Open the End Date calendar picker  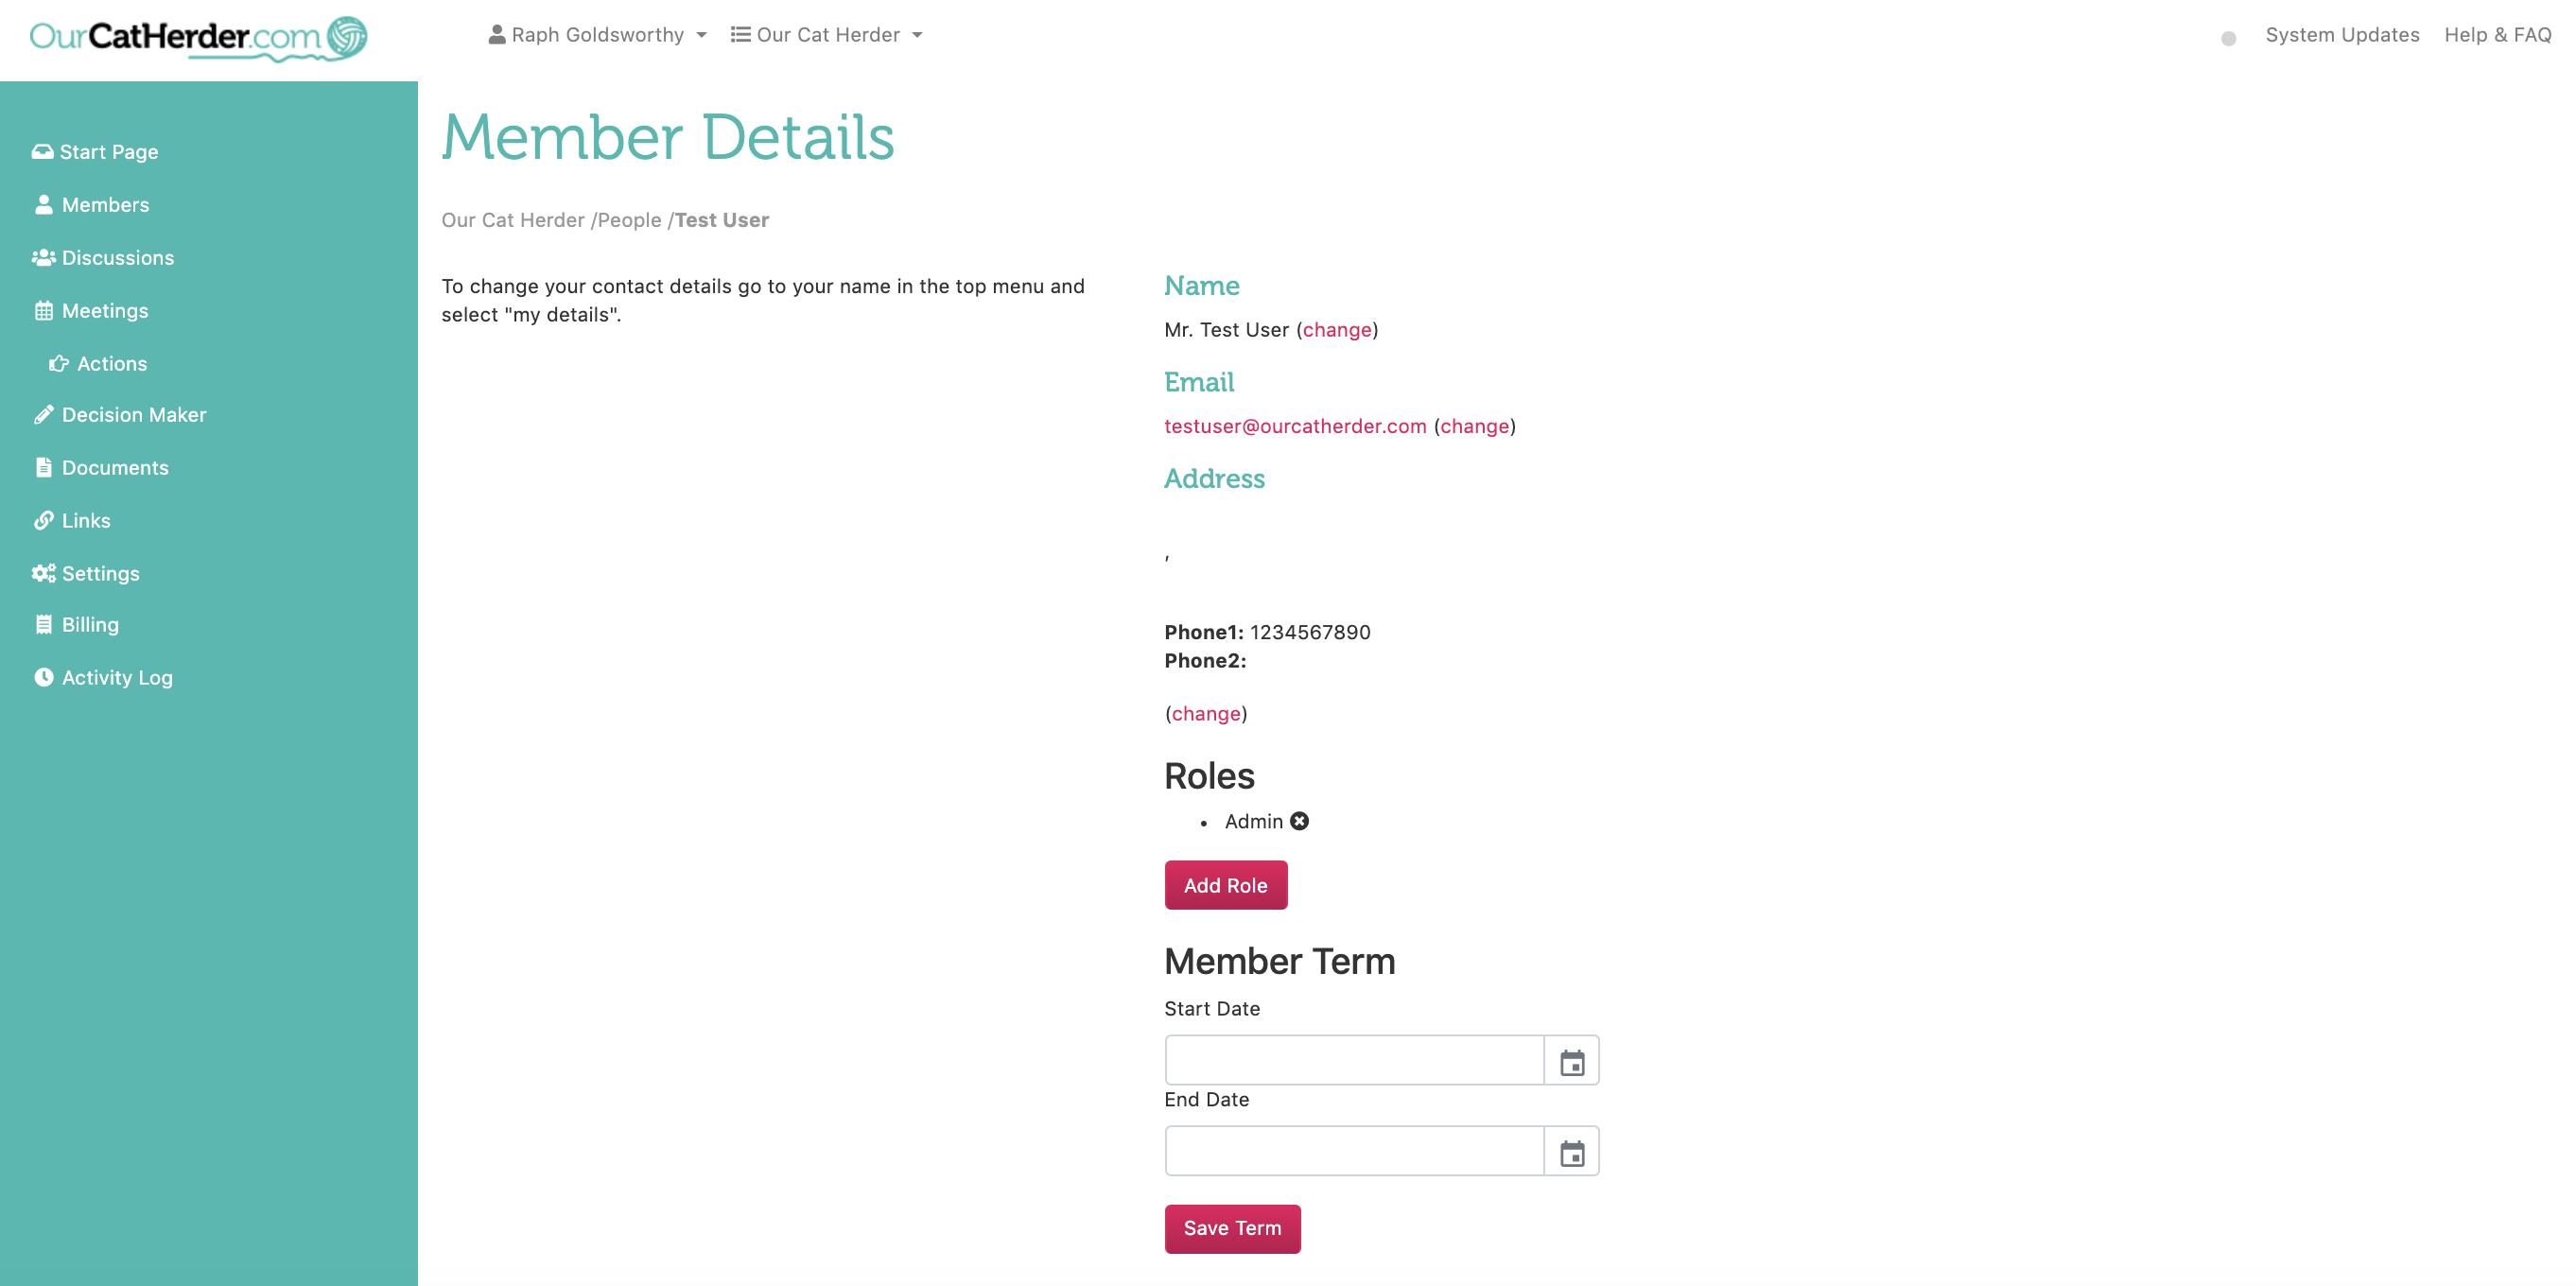pos(1572,1151)
